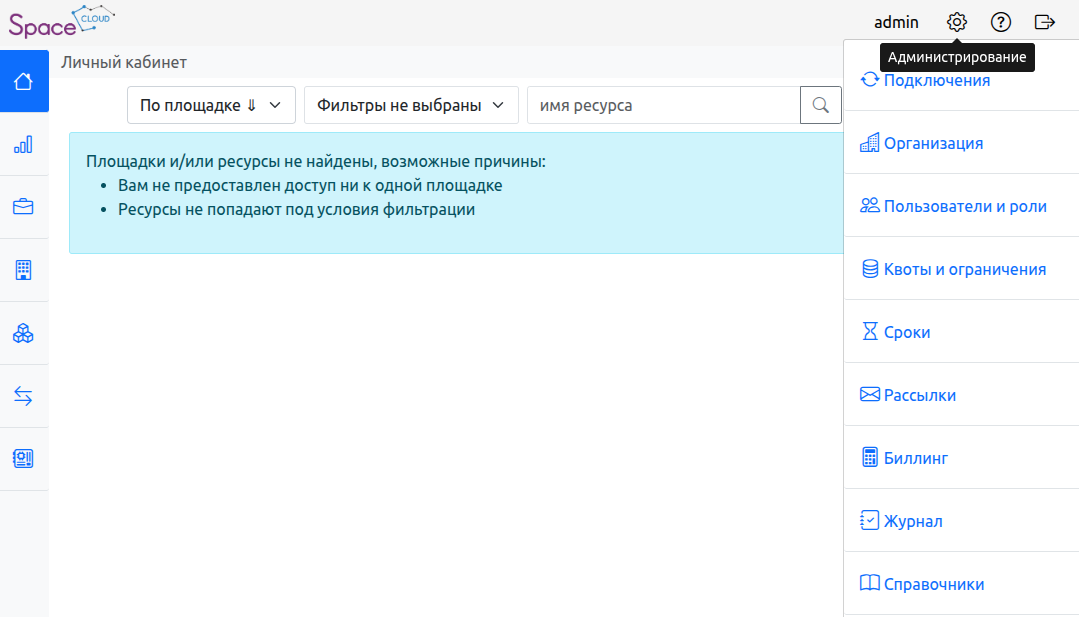Image resolution: width=1079 pixels, height=617 pixels.
Task: Click the SpaceCloud logo
Action: 61,22
